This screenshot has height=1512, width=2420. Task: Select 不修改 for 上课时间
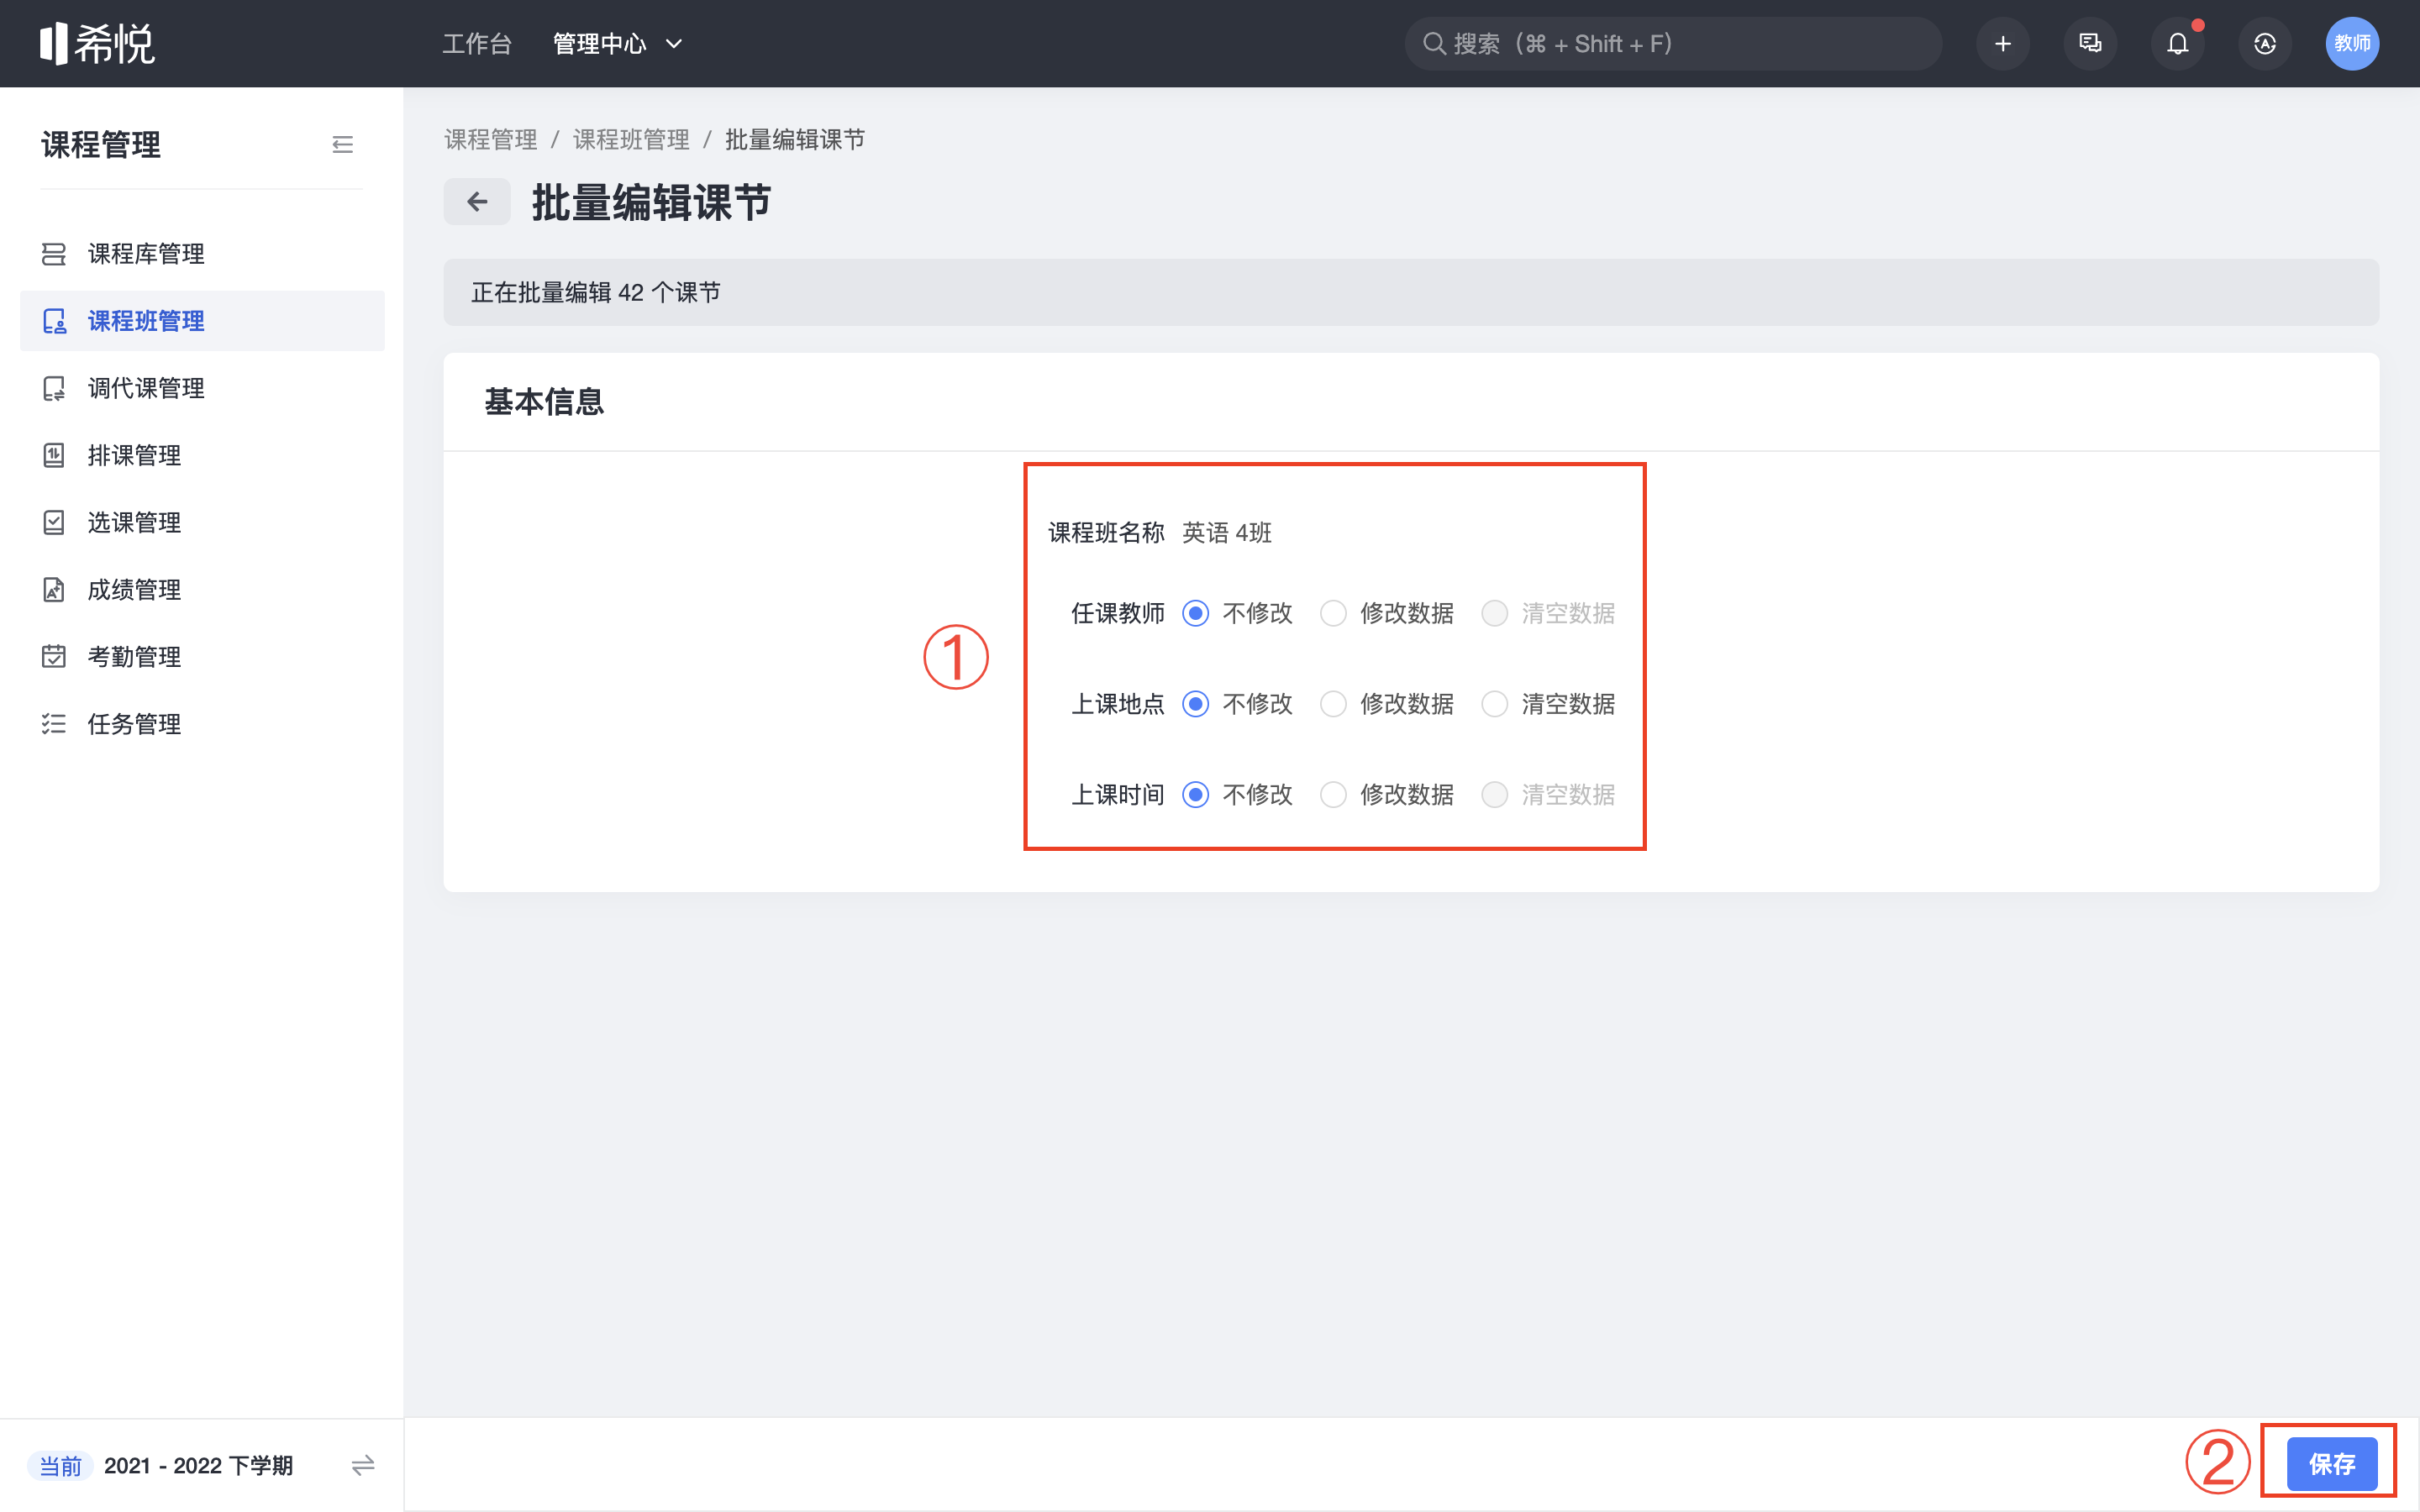click(x=1195, y=794)
